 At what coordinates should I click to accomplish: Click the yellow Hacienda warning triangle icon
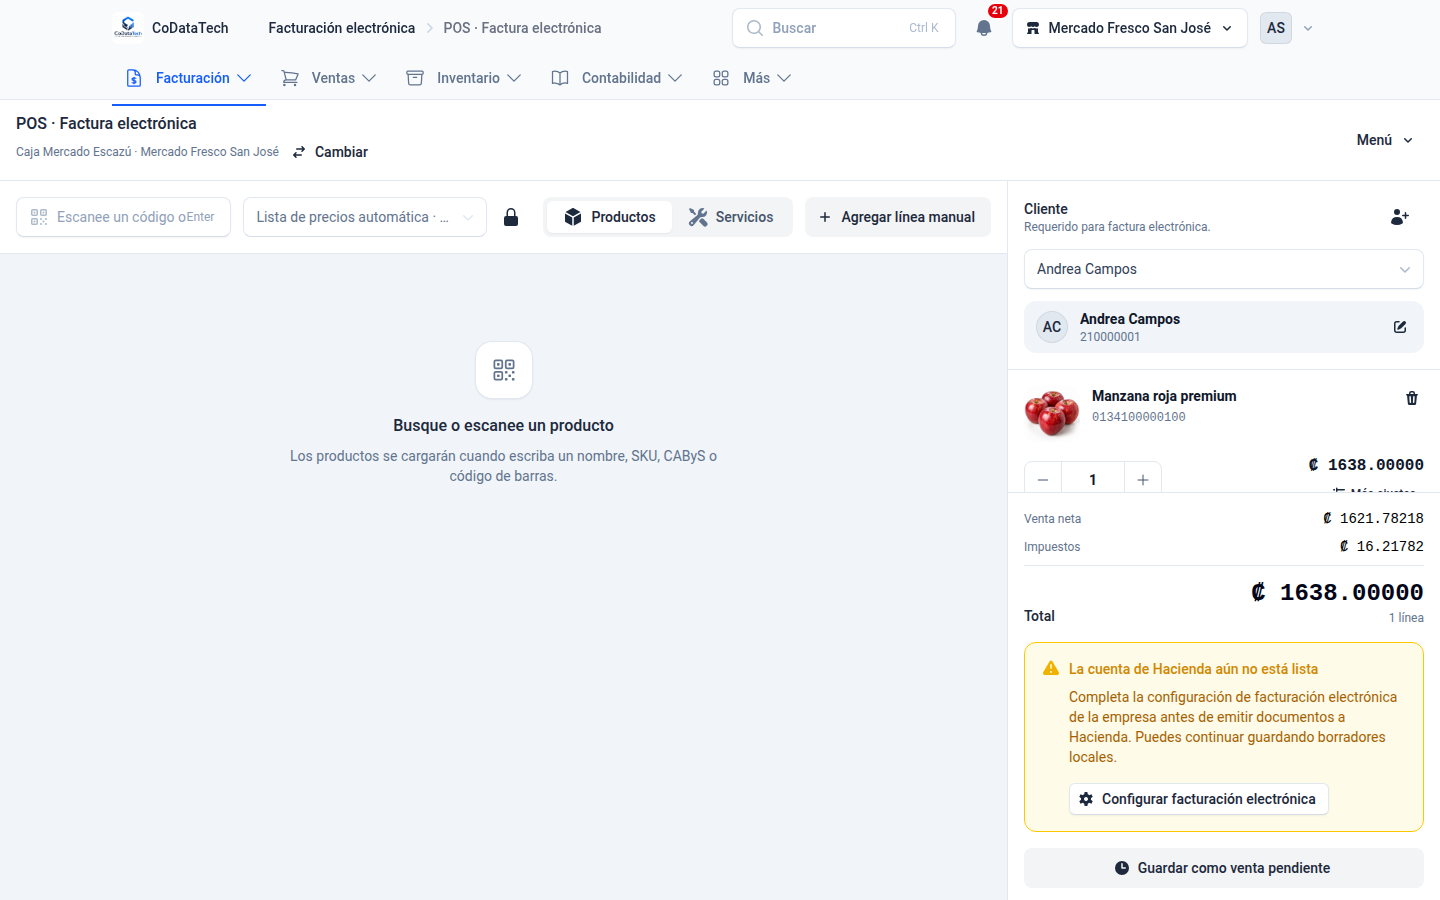[x=1051, y=668]
